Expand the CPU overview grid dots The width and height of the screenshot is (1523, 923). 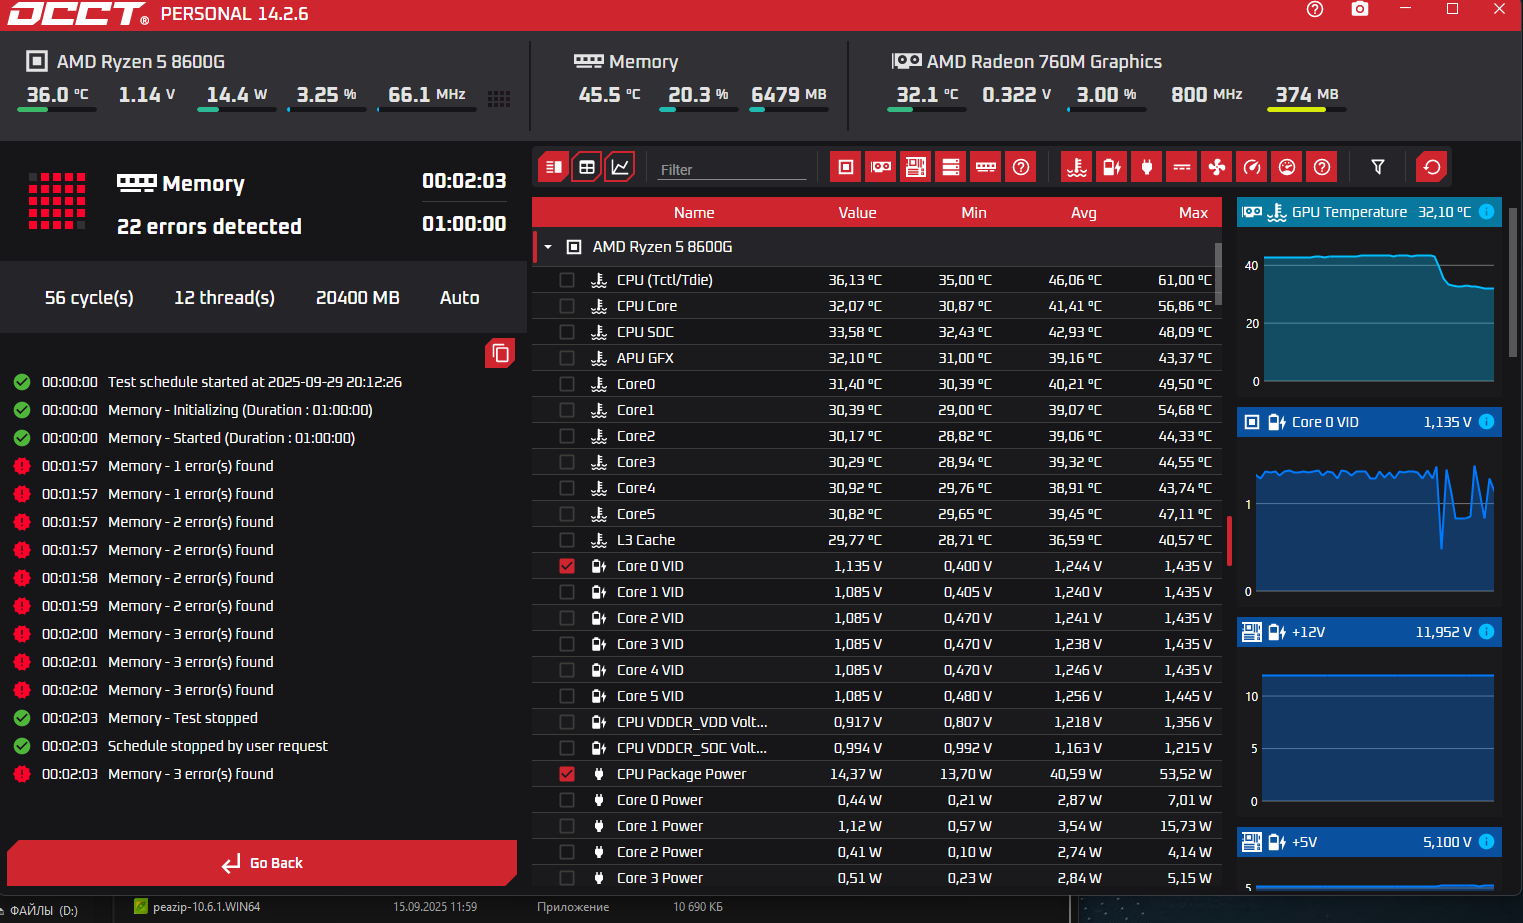tap(499, 98)
